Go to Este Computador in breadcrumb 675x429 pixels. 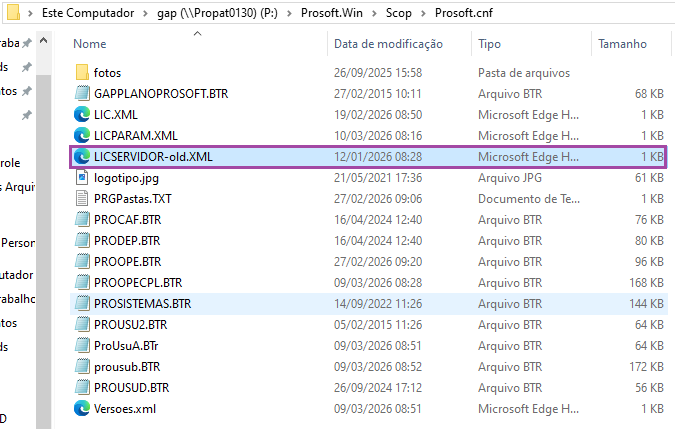pyautogui.click(x=88, y=13)
